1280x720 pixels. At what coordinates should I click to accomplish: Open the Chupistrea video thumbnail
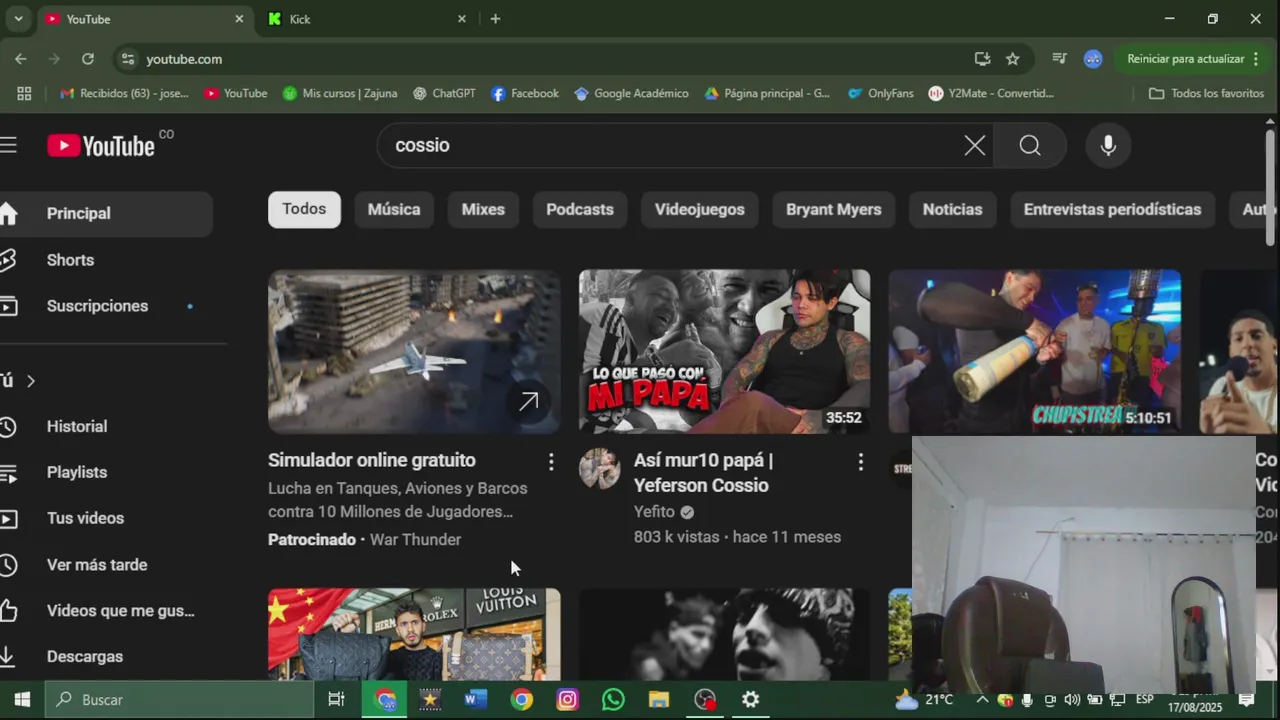click(1035, 351)
